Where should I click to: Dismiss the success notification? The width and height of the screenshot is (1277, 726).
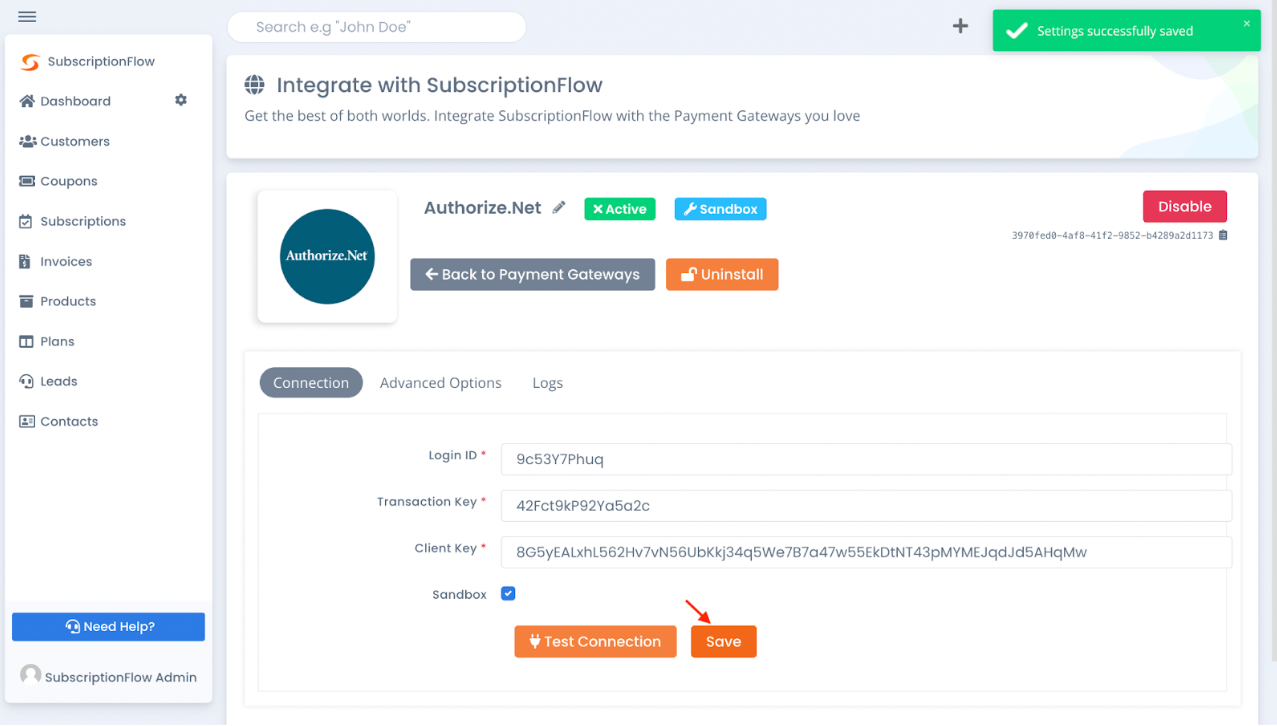[1246, 23]
